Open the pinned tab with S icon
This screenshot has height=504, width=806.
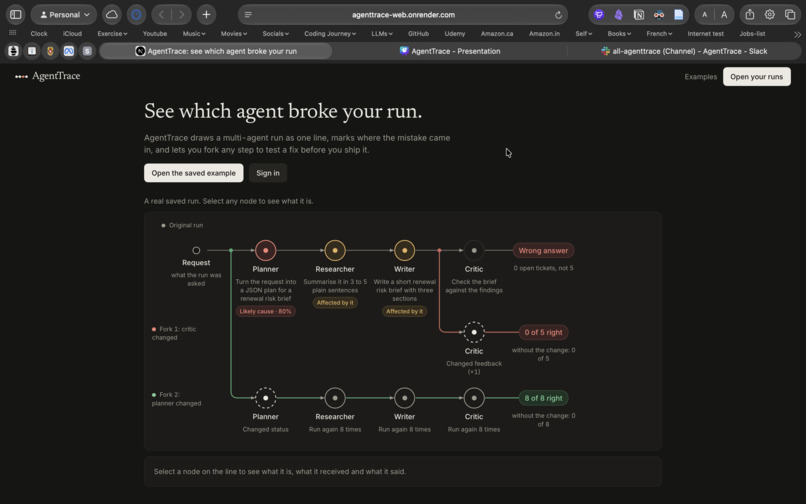(87, 51)
